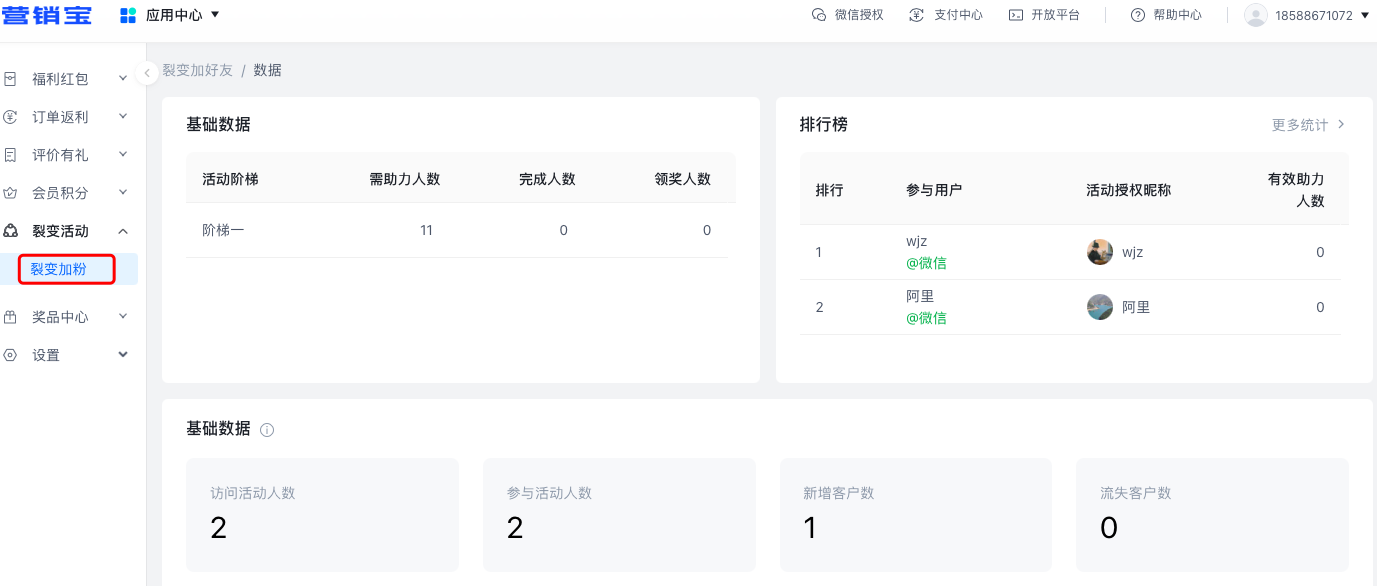
Task: Click the 应用中心 grid icon
Action: coord(128,15)
